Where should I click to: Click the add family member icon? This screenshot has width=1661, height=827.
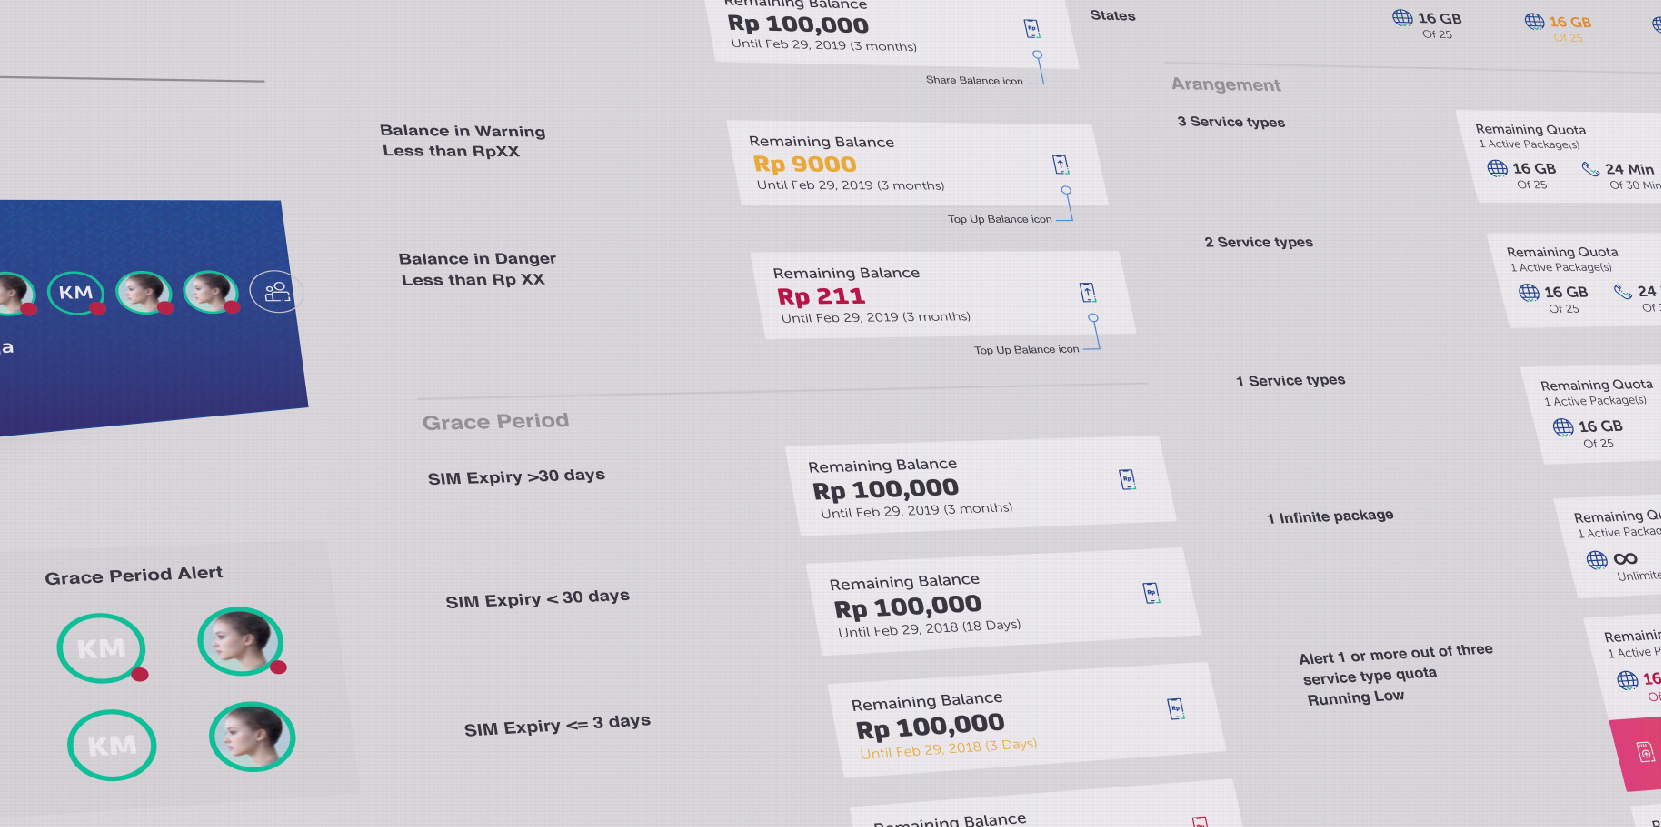(x=275, y=292)
